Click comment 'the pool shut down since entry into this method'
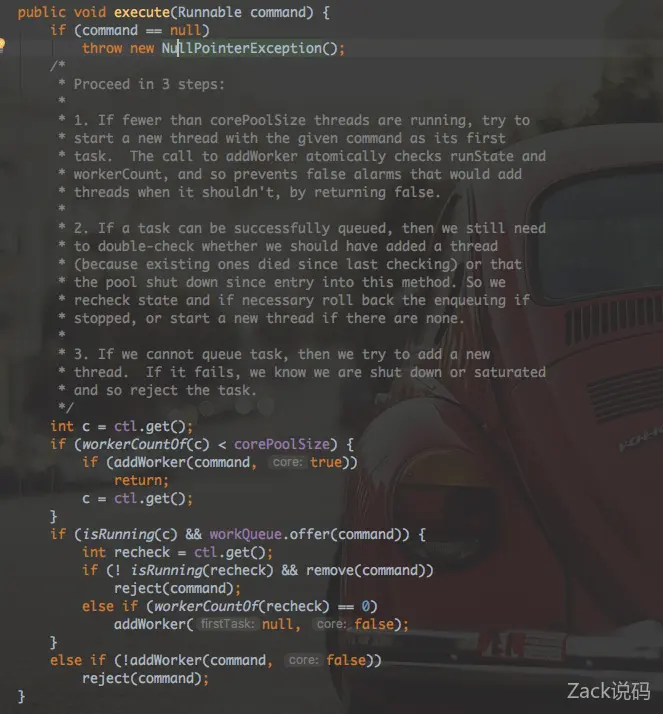This screenshot has height=714, width=663. tap(262, 282)
